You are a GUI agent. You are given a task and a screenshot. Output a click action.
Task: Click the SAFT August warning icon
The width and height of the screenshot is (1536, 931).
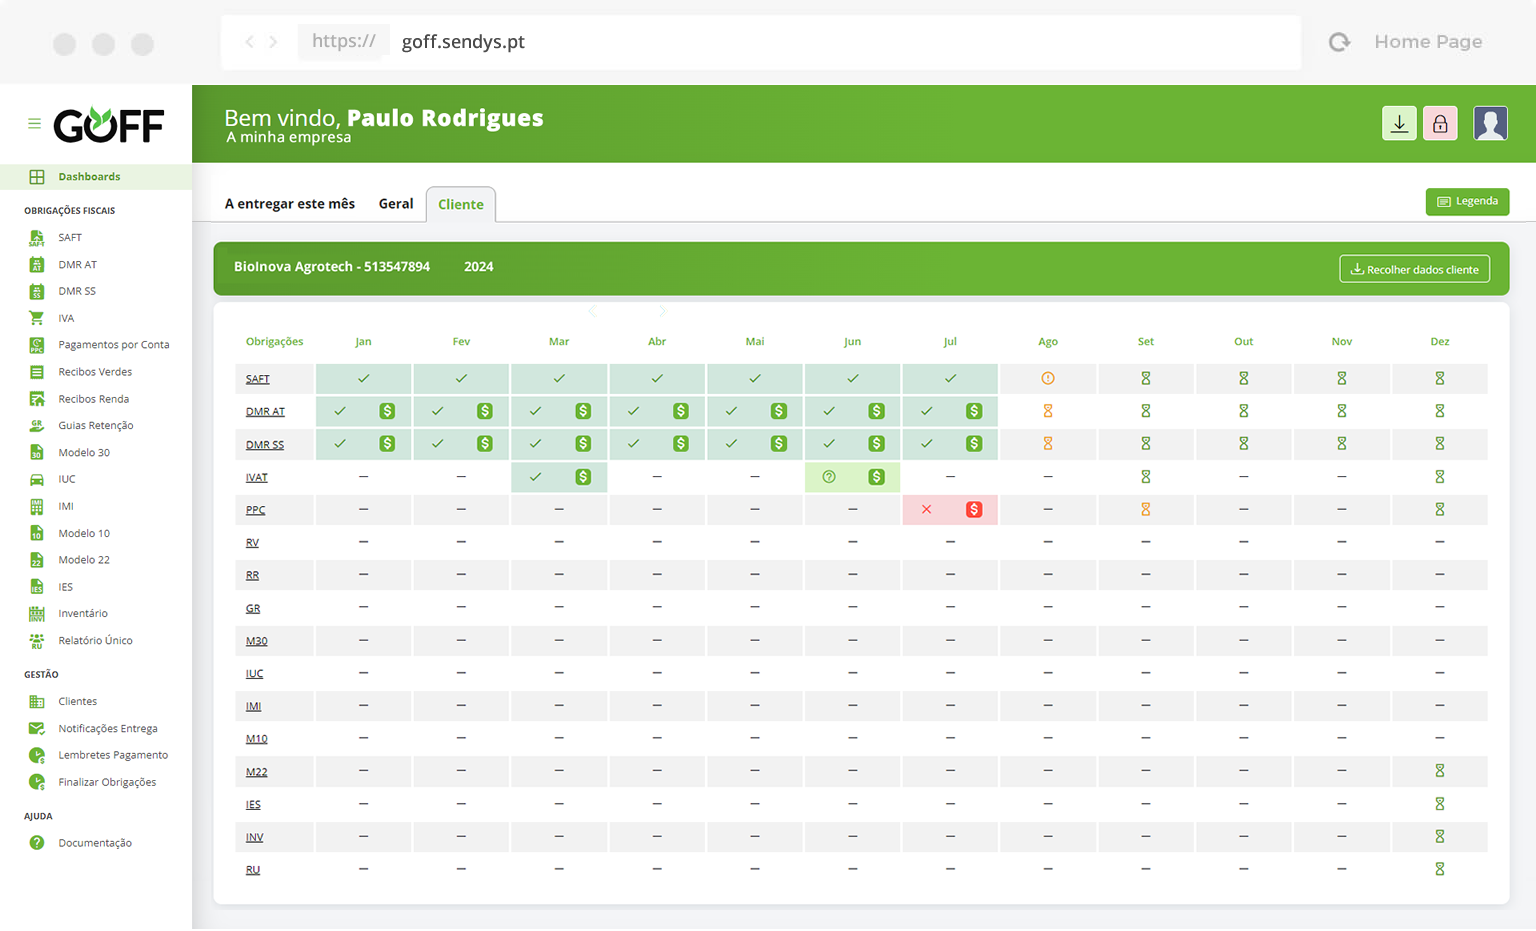1048,379
